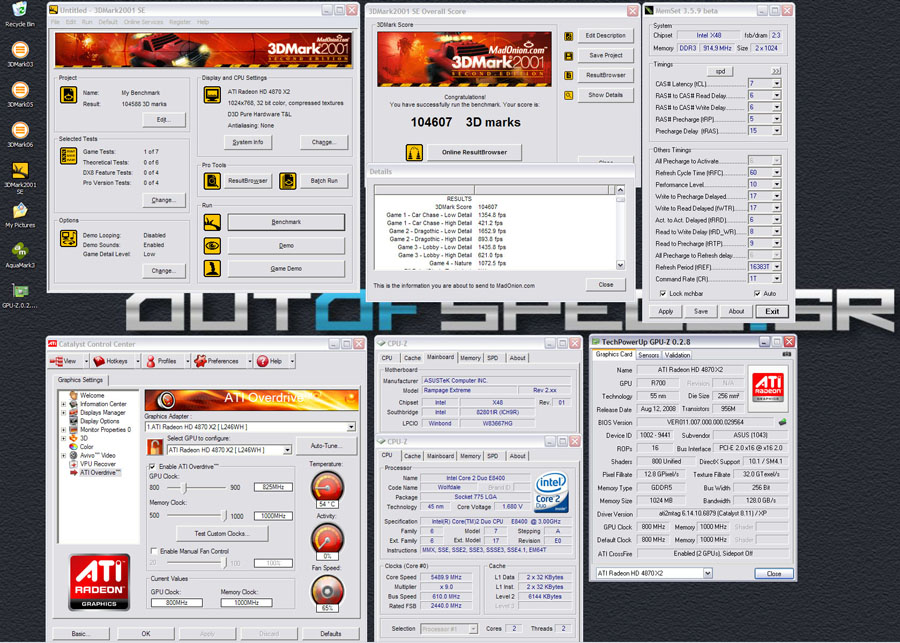Check Enable Manual Fan Control
900x643 pixels.
(153, 551)
